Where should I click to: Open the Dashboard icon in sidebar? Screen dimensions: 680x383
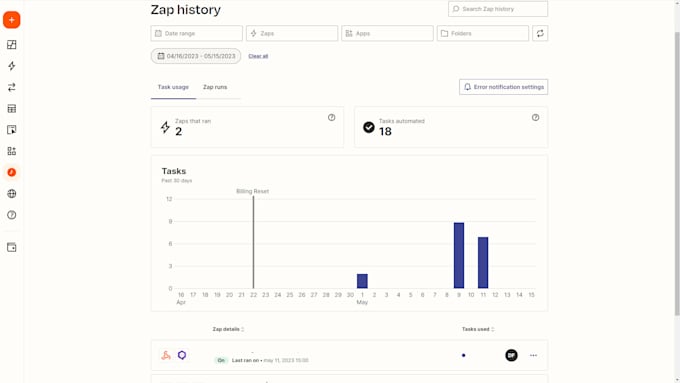[x=12, y=45]
